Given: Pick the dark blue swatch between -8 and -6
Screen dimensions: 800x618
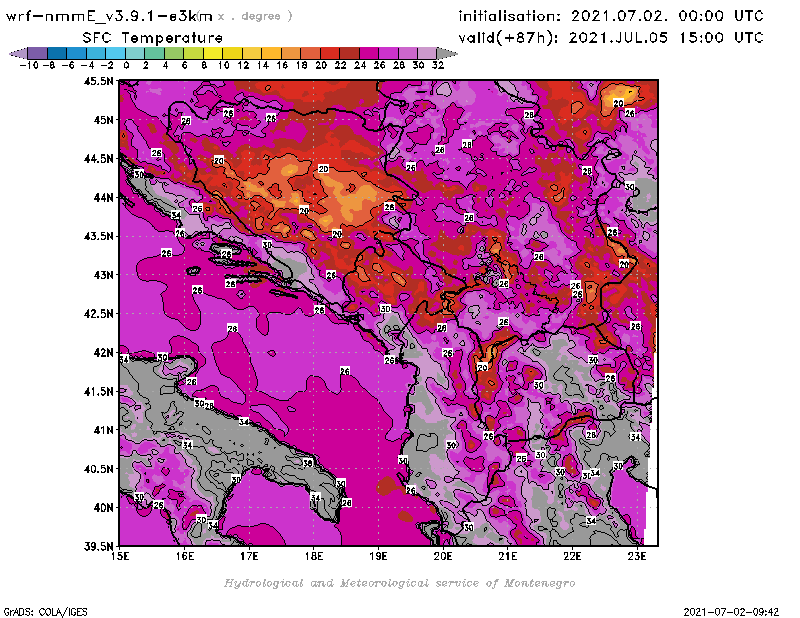Looking at the screenshot, I should (57, 53).
